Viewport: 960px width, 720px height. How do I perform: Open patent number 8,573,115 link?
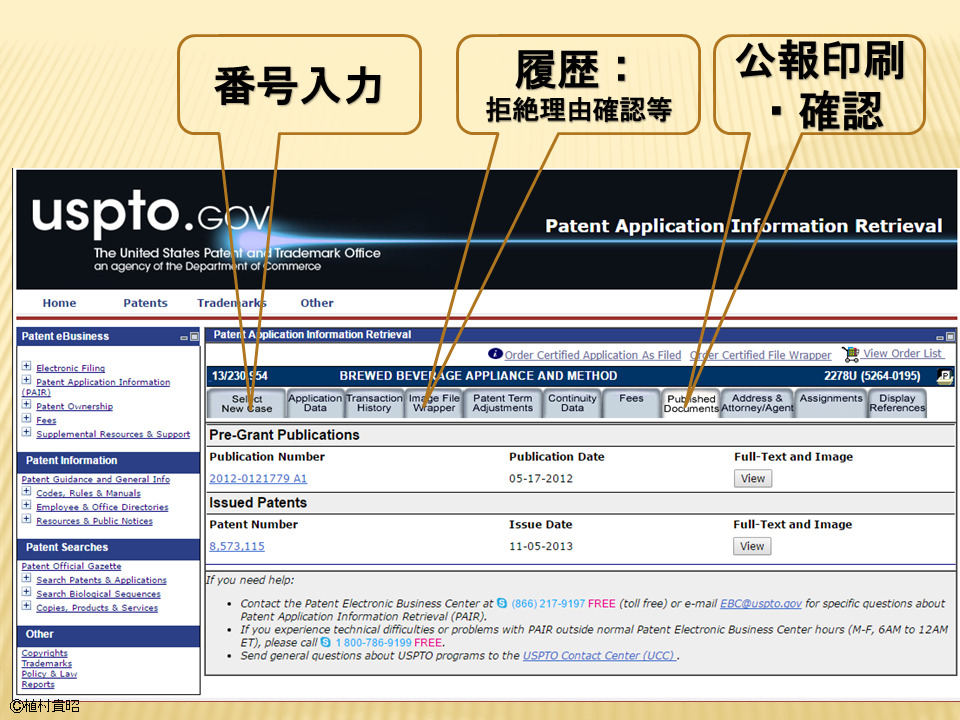tap(237, 546)
